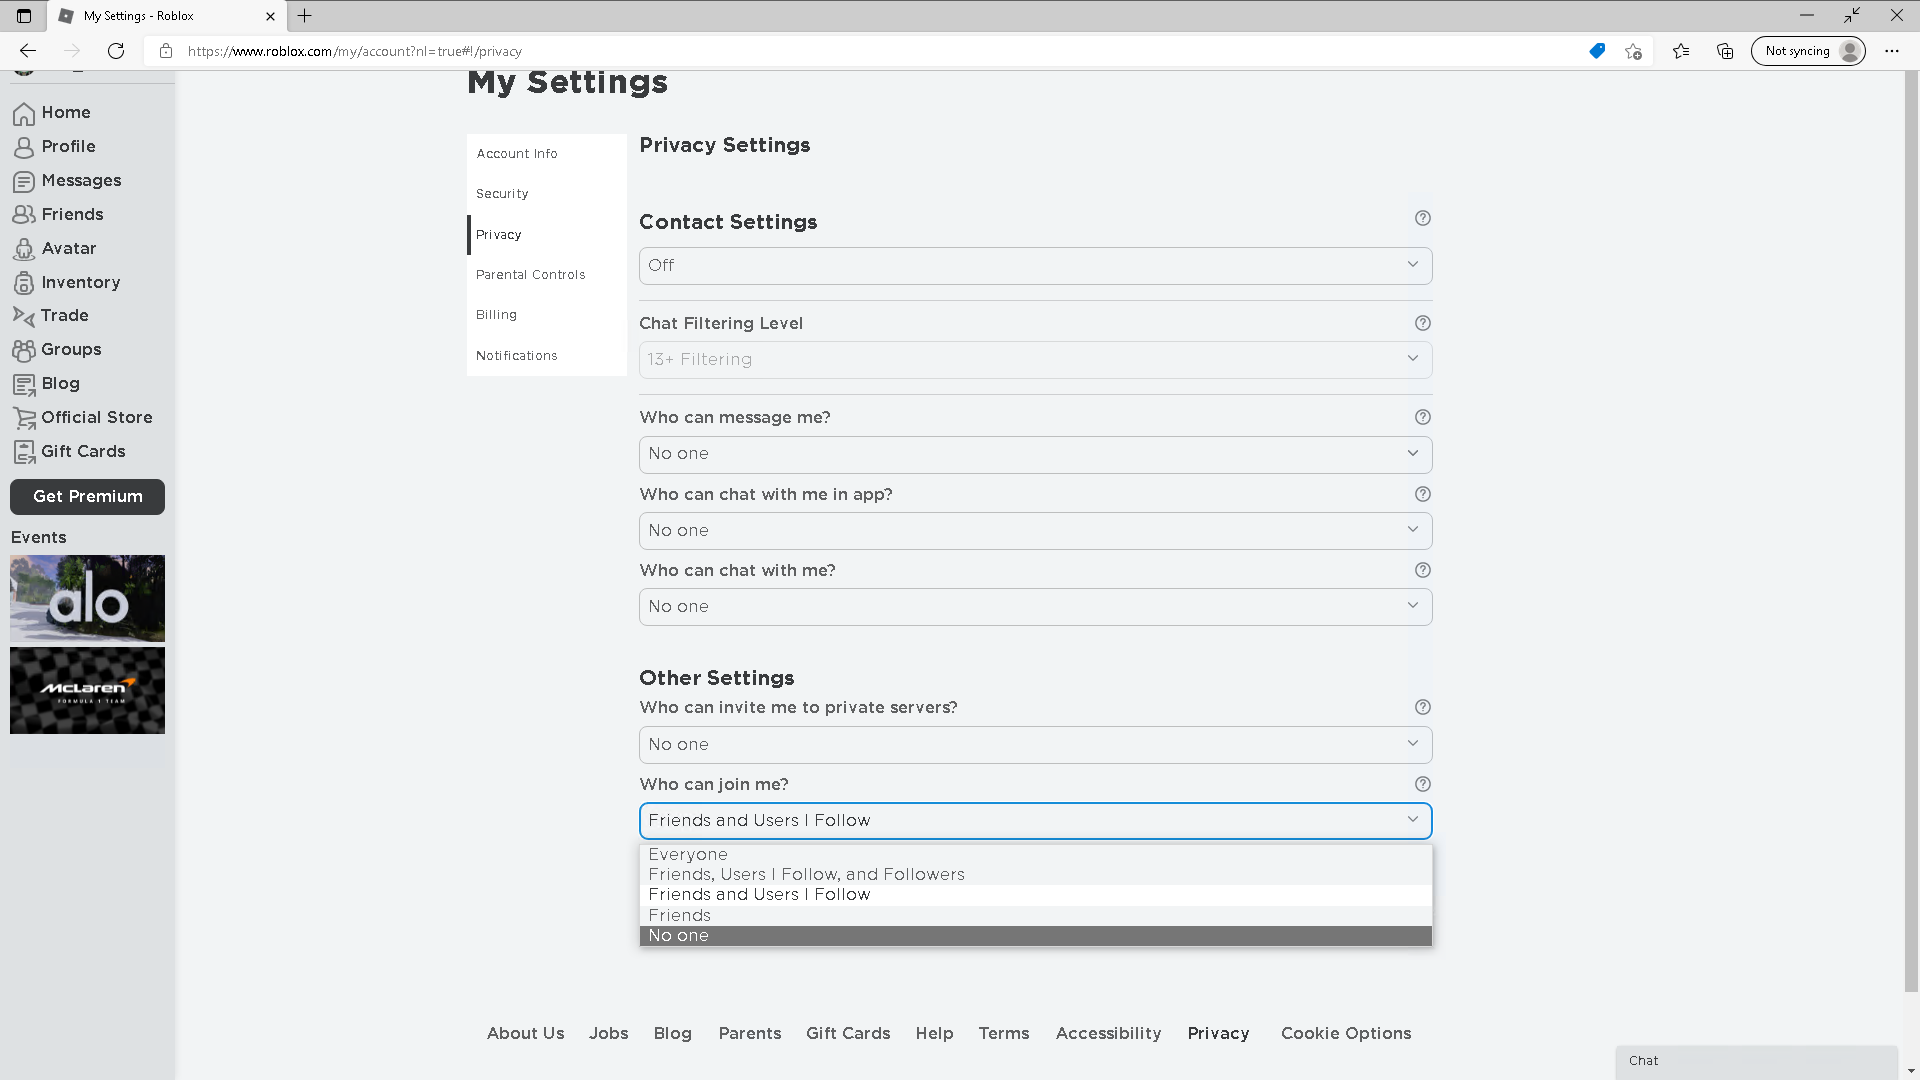1920x1080 pixels.
Task: Show help for Who can join me
Action: 1423,784
